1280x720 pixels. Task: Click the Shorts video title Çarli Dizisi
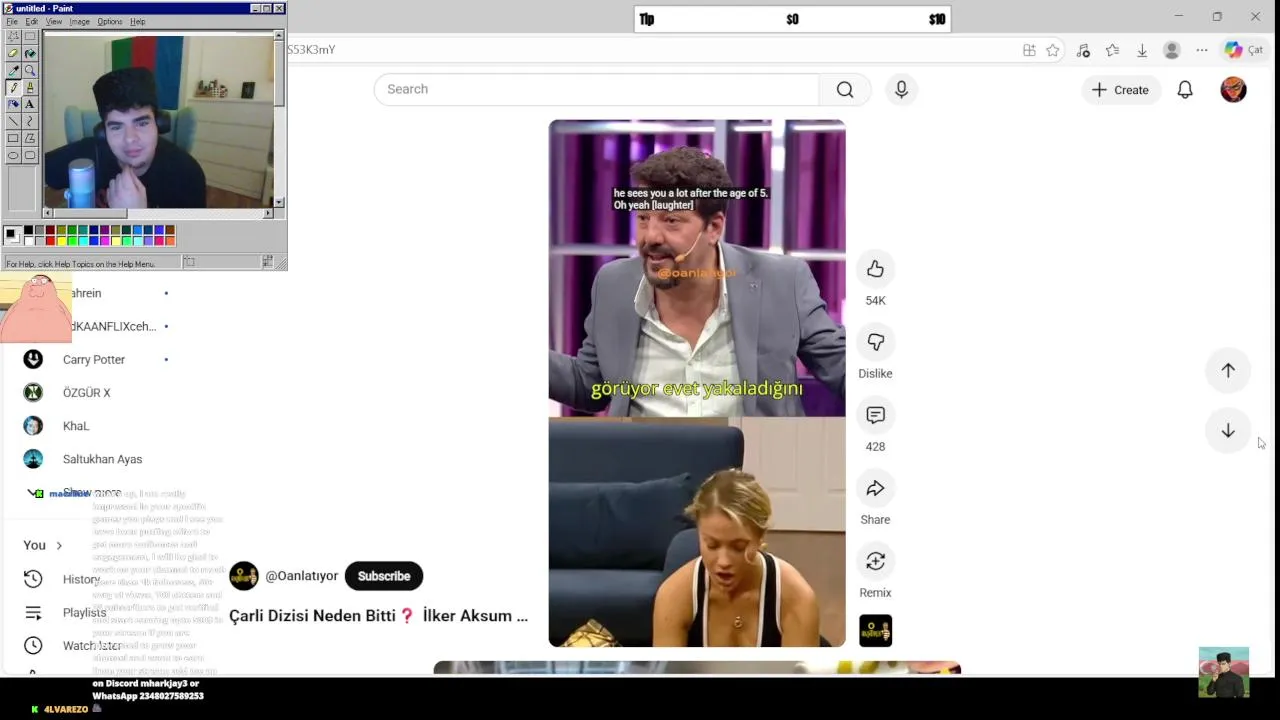tap(378, 616)
